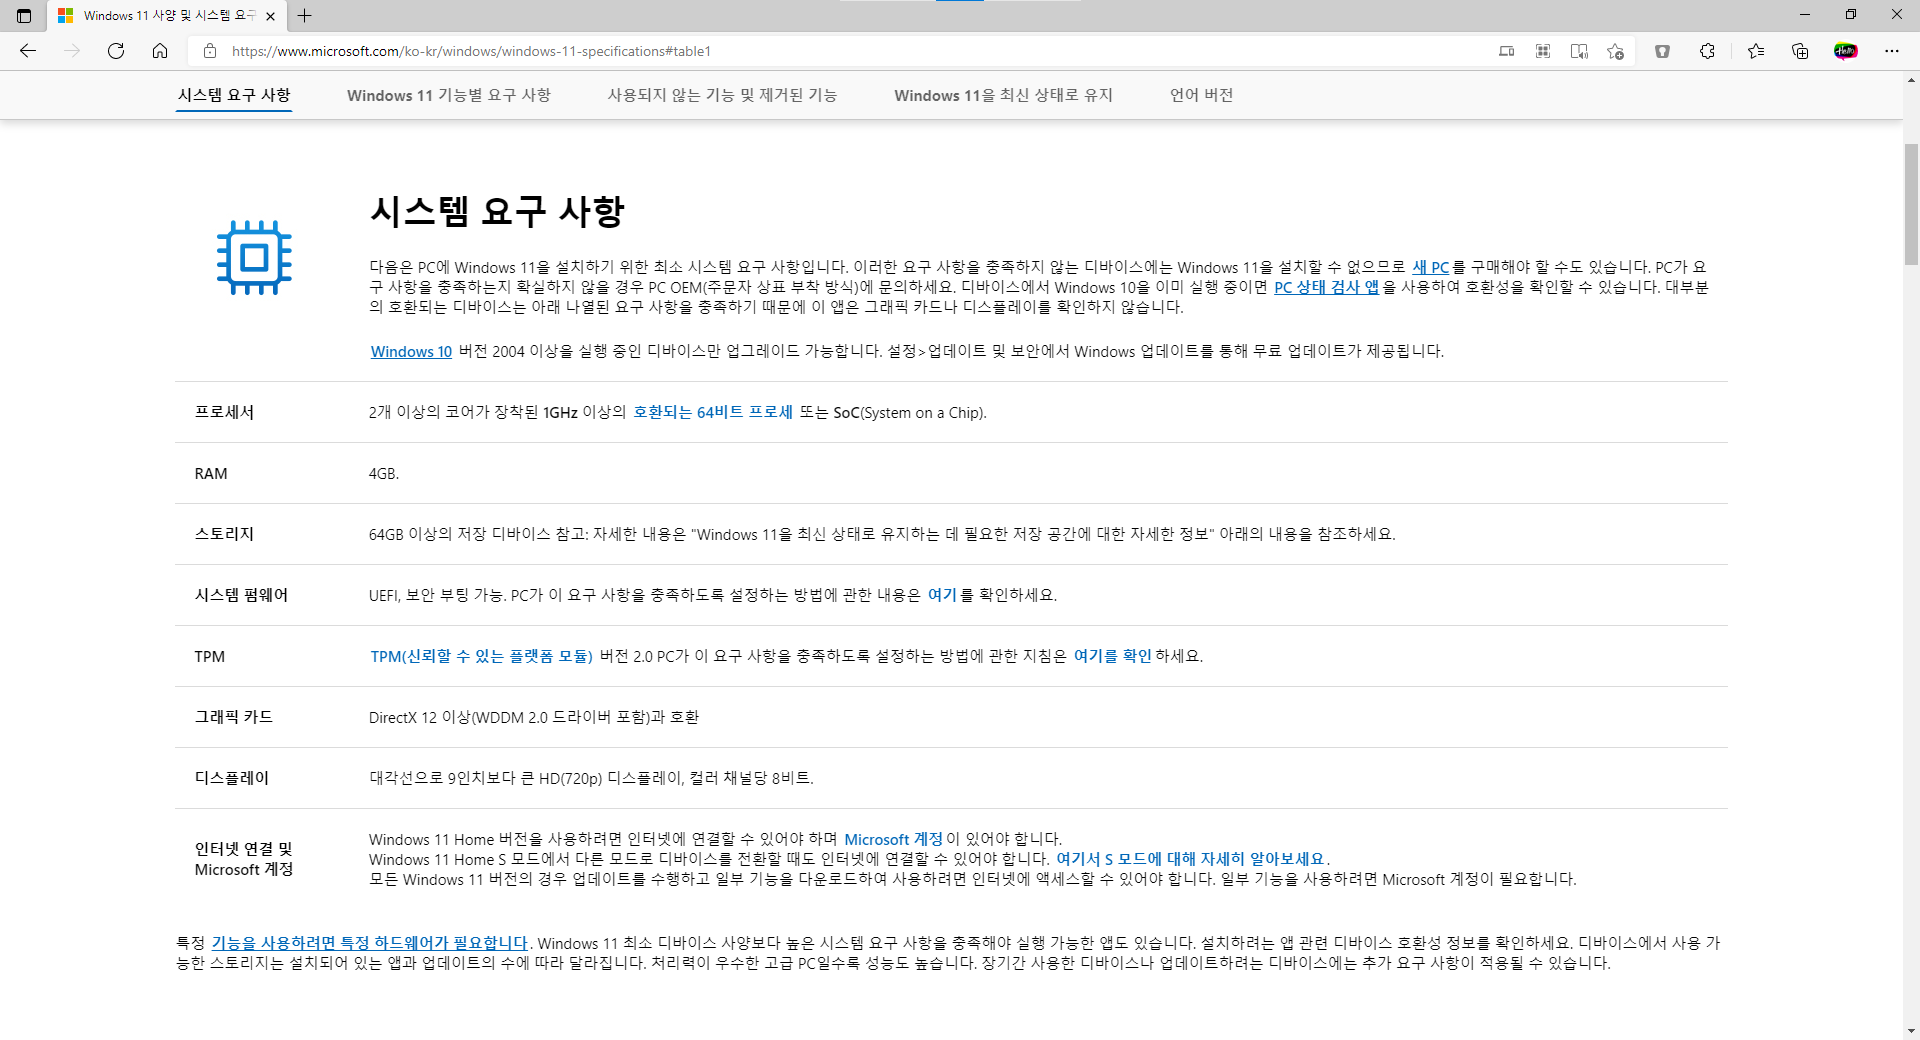Click the 디스플레이 row label
1920x1040 pixels.
pyautogui.click(x=231, y=778)
